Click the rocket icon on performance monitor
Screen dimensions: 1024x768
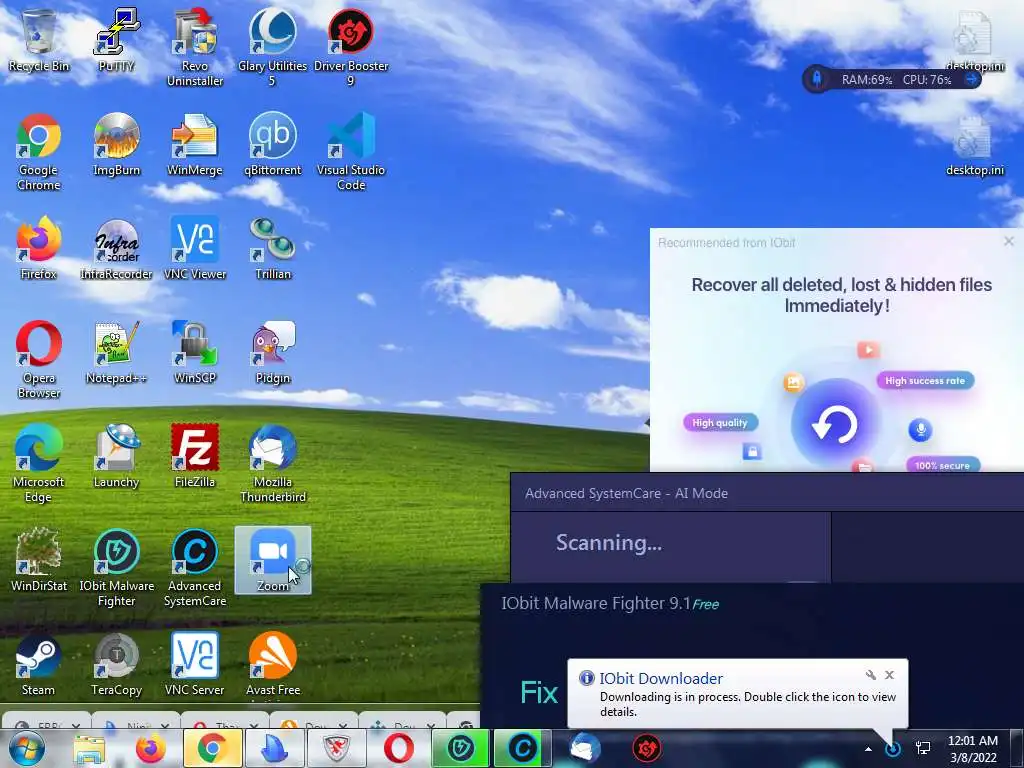click(816, 80)
